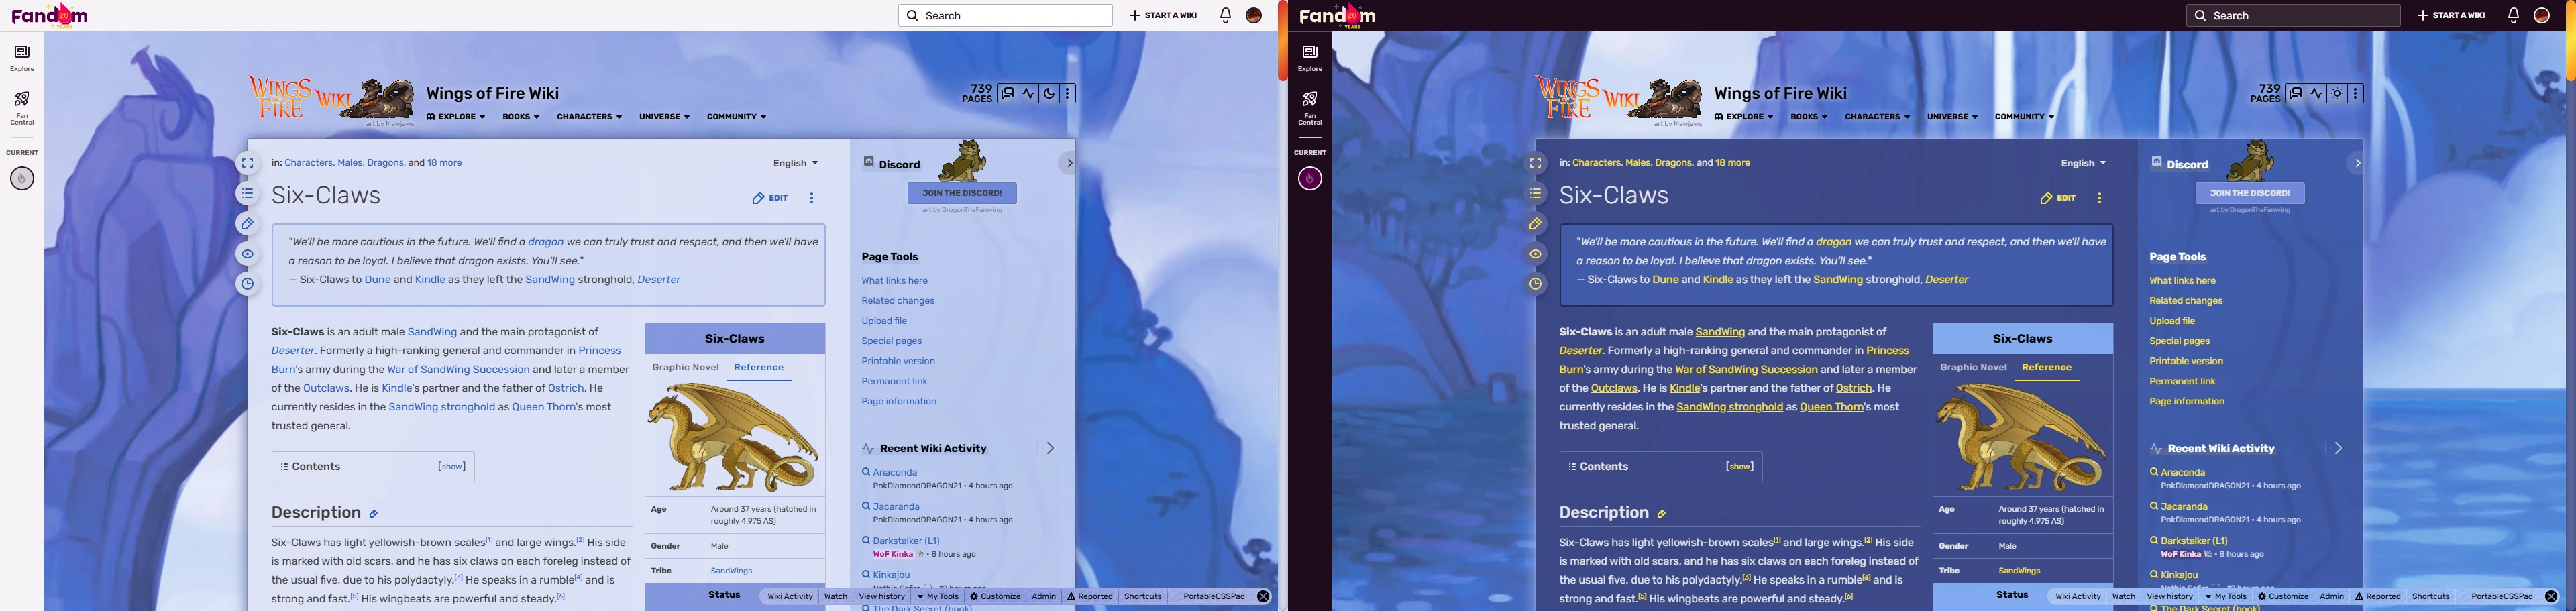Open Customize in light-theme bottom toolbar

pos(995,597)
